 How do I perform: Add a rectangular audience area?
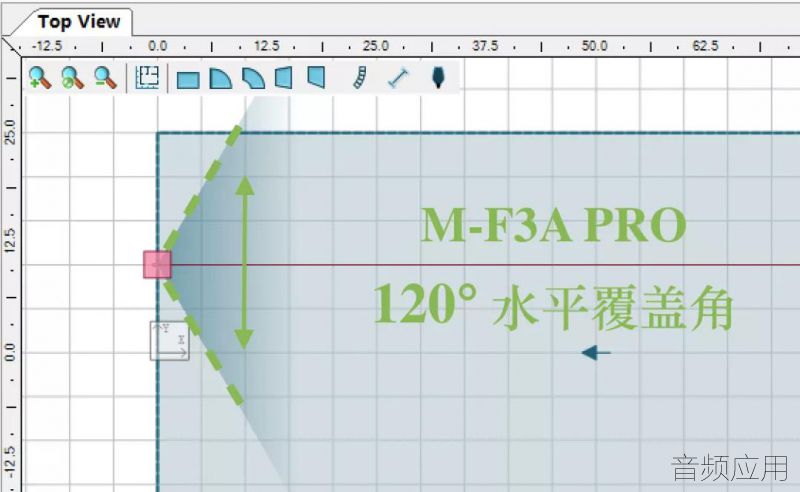coord(188,80)
